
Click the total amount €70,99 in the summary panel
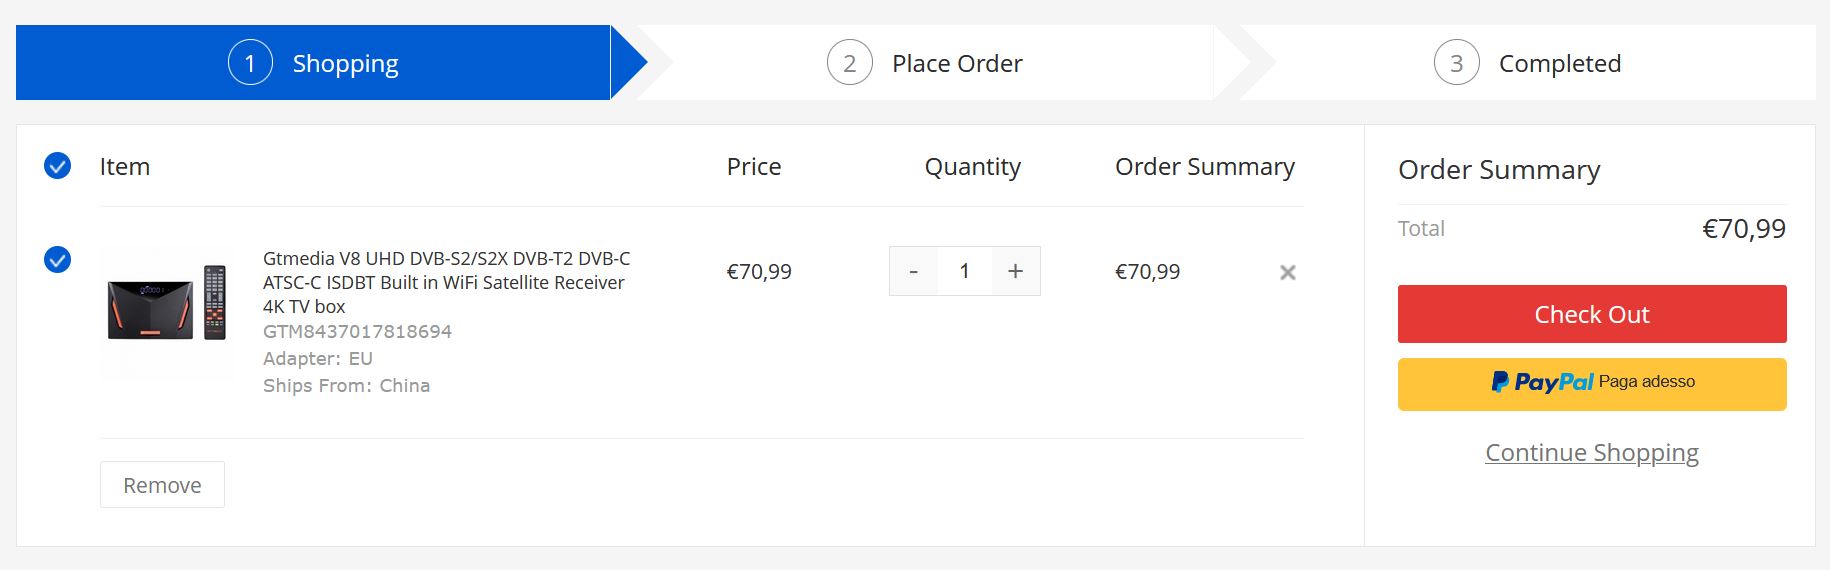tap(1743, 229)
